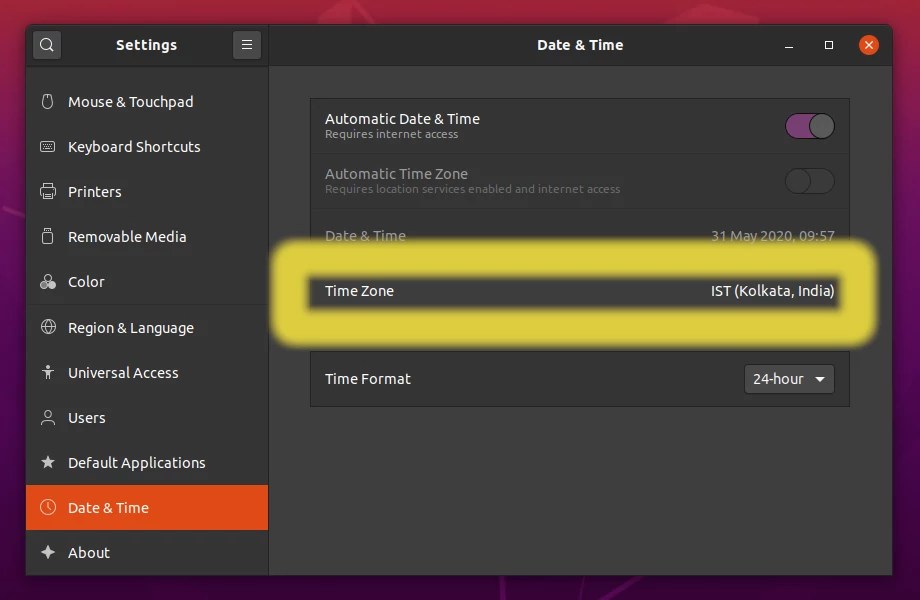Click the About entry in the sidebar
Screen dimensions: 920x600
(47, 552)
